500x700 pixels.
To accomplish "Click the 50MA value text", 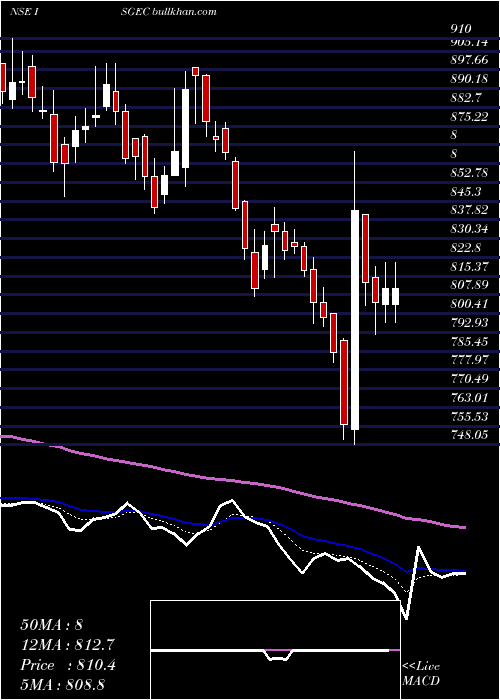I will pyautogui.click(x=51, y=625).
